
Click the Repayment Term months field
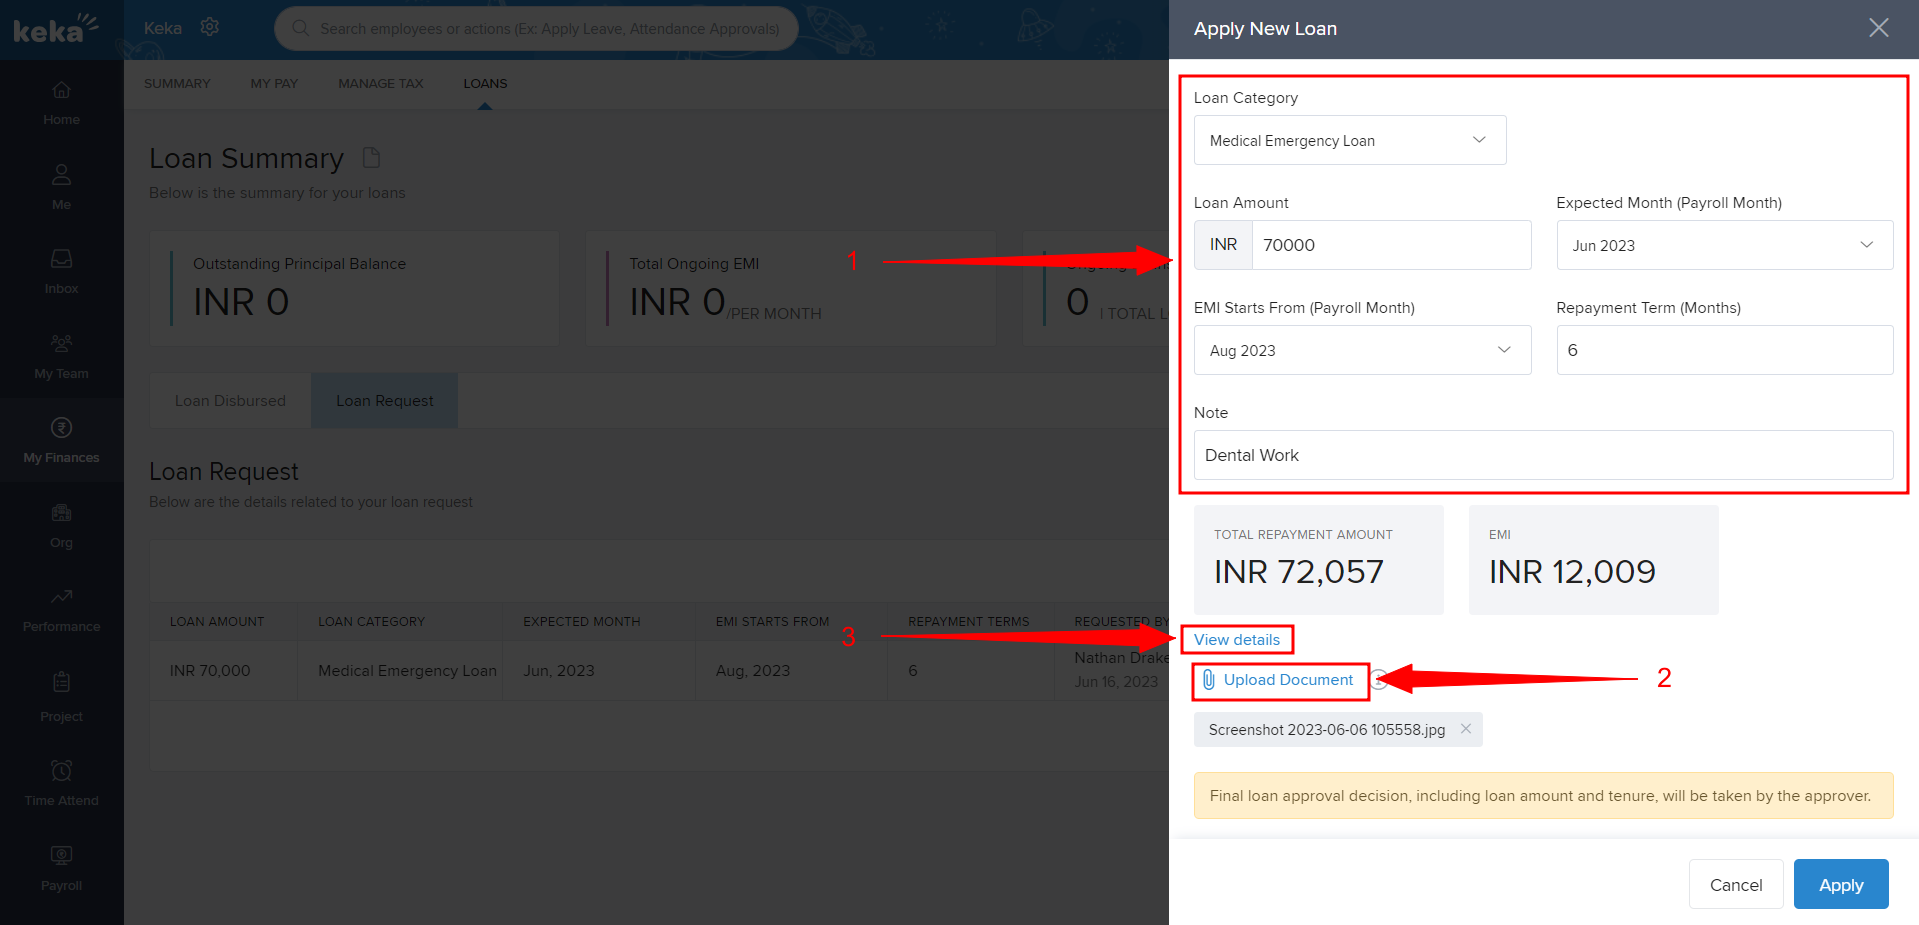click(1724, 350)
